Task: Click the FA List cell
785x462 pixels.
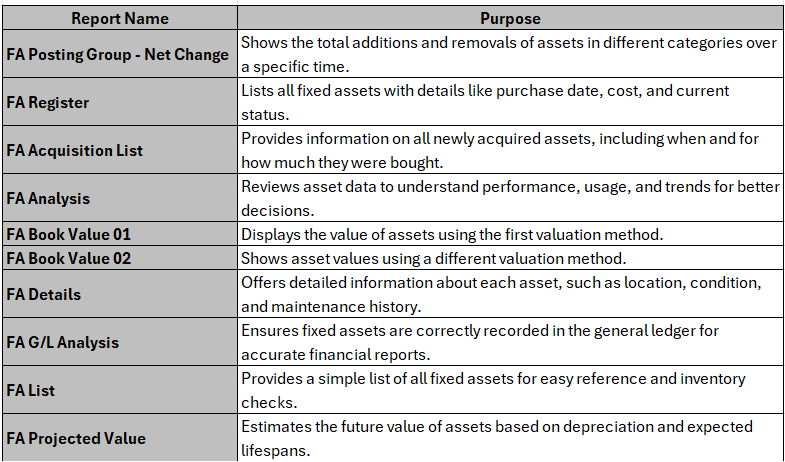Action: [120, 390]
